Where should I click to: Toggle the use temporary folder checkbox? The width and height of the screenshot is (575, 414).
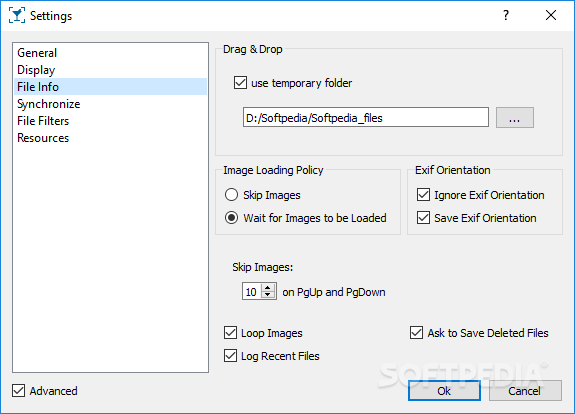[240, 83]
